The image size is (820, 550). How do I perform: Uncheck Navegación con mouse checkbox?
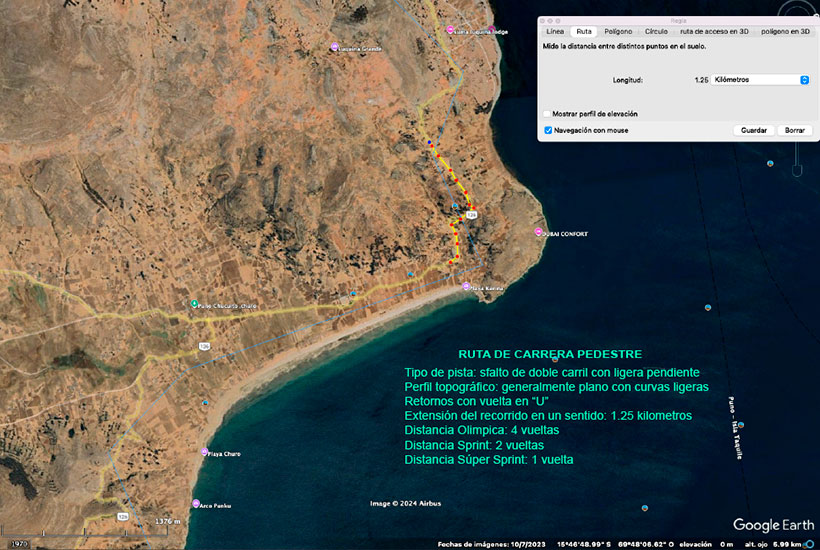(x=547, y=130)
